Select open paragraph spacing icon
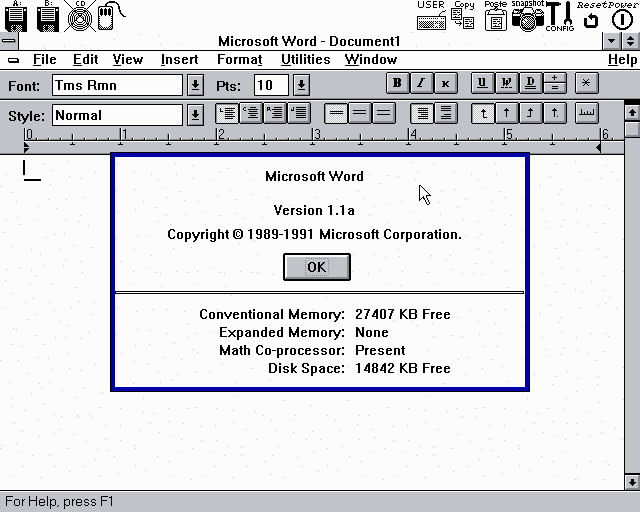640x512 pixels. point(446,113)
